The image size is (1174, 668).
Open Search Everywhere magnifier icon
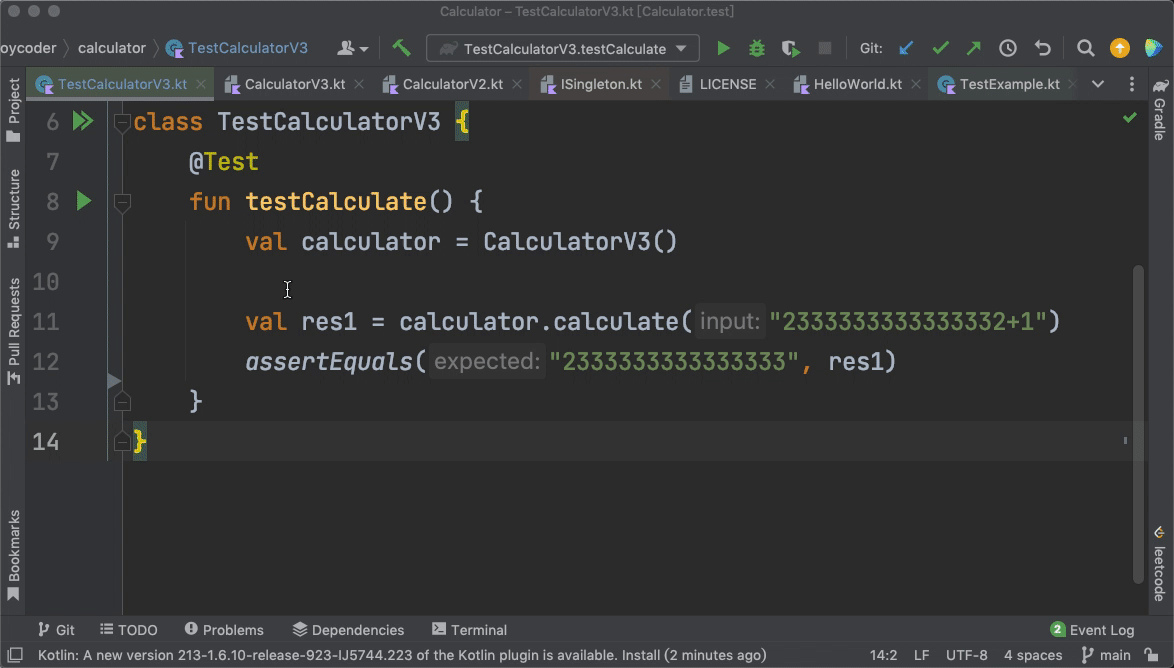coord(1085,48)
